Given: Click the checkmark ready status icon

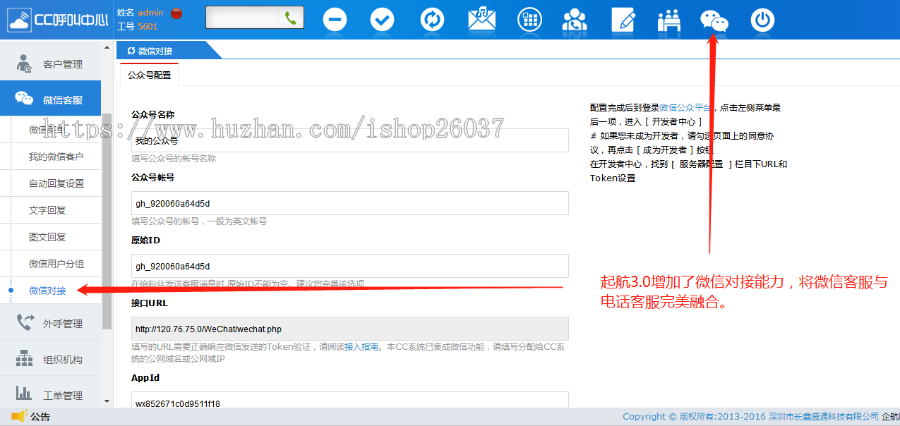Looking at the screenshot, I should [x=382, y=20].
